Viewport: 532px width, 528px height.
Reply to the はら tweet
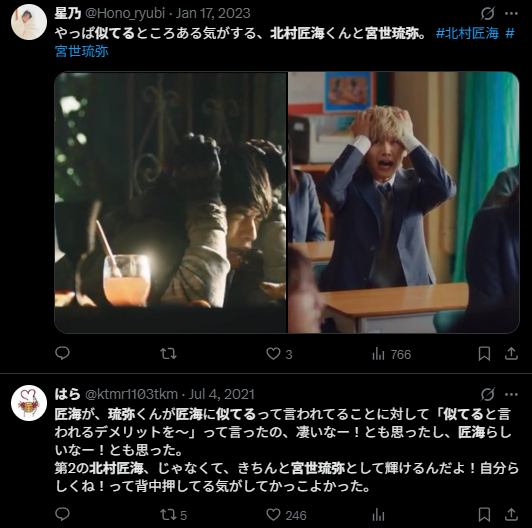pyautogui.click(x=62, y=514)
